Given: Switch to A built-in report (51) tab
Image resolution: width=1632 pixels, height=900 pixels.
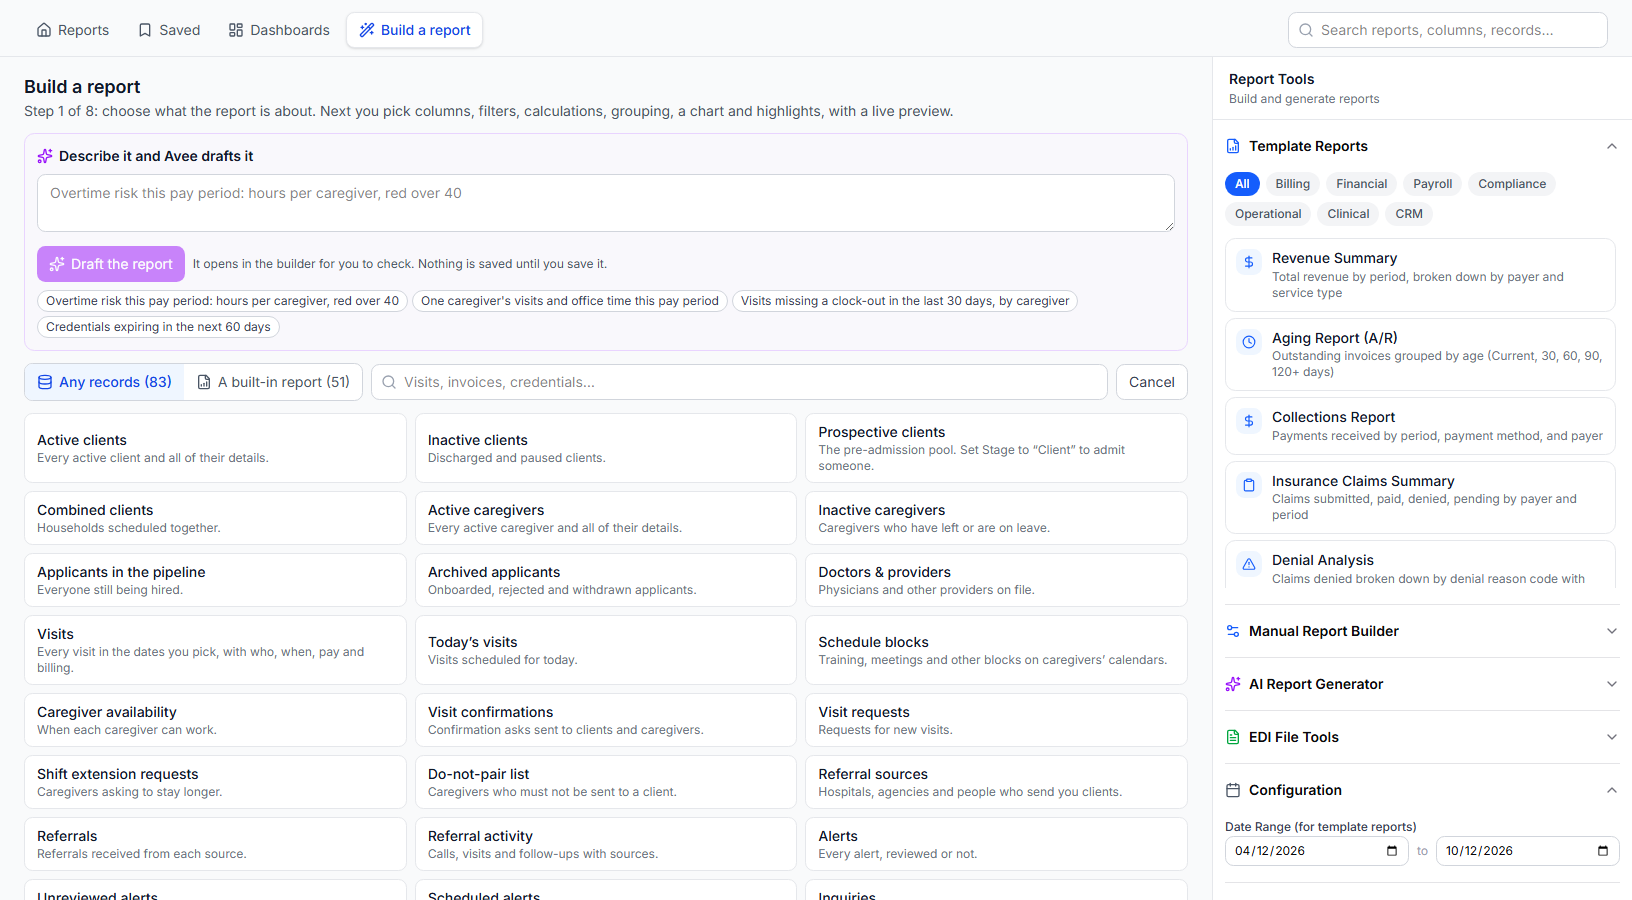Looking at the screenshot, I should (x=274, y=382).
